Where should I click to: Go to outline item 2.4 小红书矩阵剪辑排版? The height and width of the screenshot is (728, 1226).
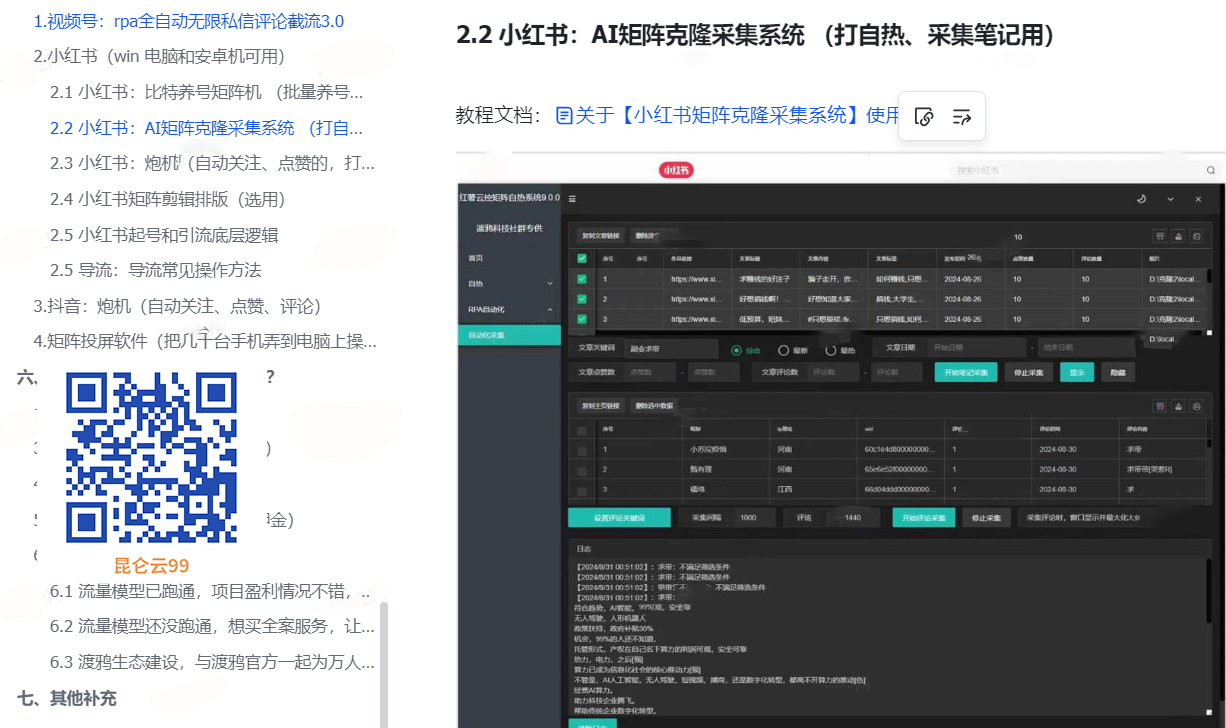point(168,199)
